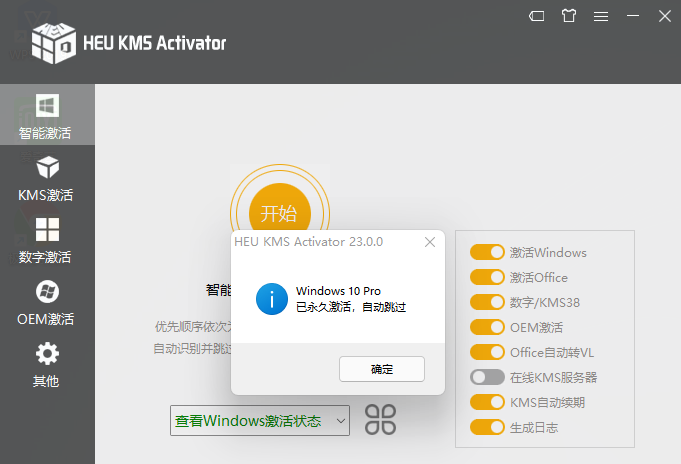681x464 pixels.
Task: Toggle the 生成日志 switch
Action: point(487,427)
